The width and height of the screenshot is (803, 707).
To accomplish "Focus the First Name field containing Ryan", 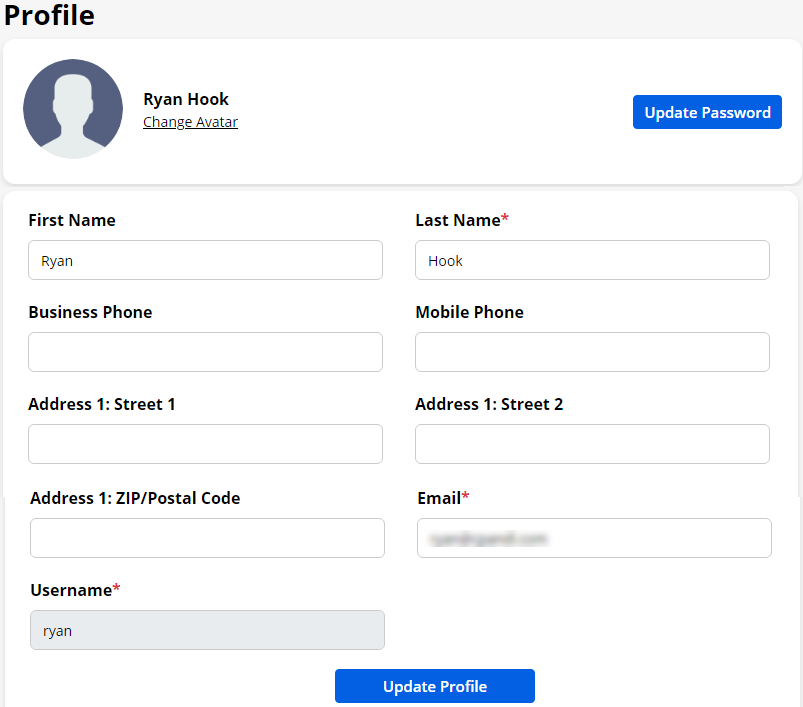I will (205, 260).
